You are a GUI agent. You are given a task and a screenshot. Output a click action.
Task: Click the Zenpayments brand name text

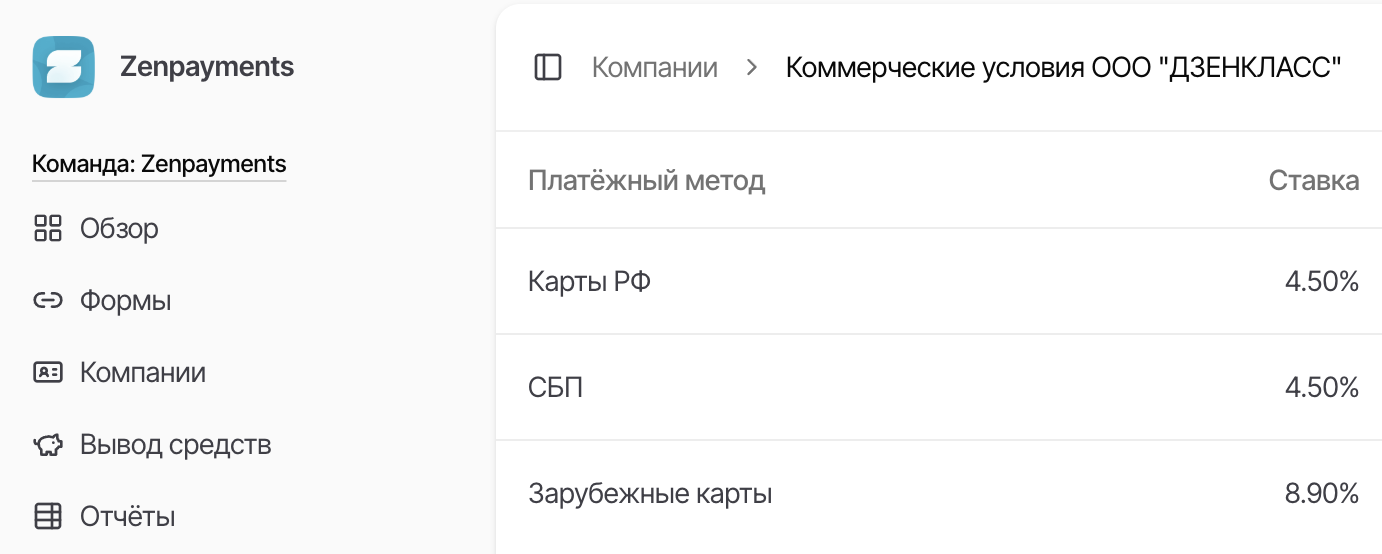coord(206,67)
